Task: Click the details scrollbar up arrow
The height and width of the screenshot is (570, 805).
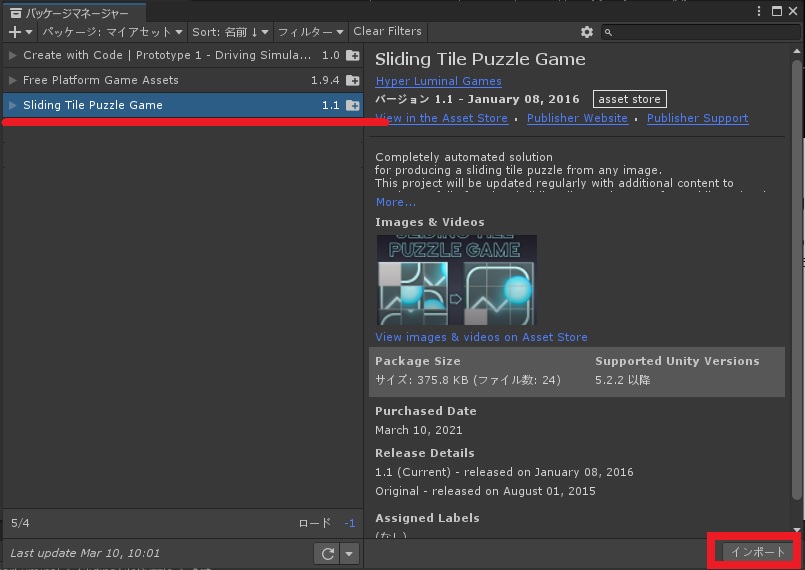Action: coord(796,51)
